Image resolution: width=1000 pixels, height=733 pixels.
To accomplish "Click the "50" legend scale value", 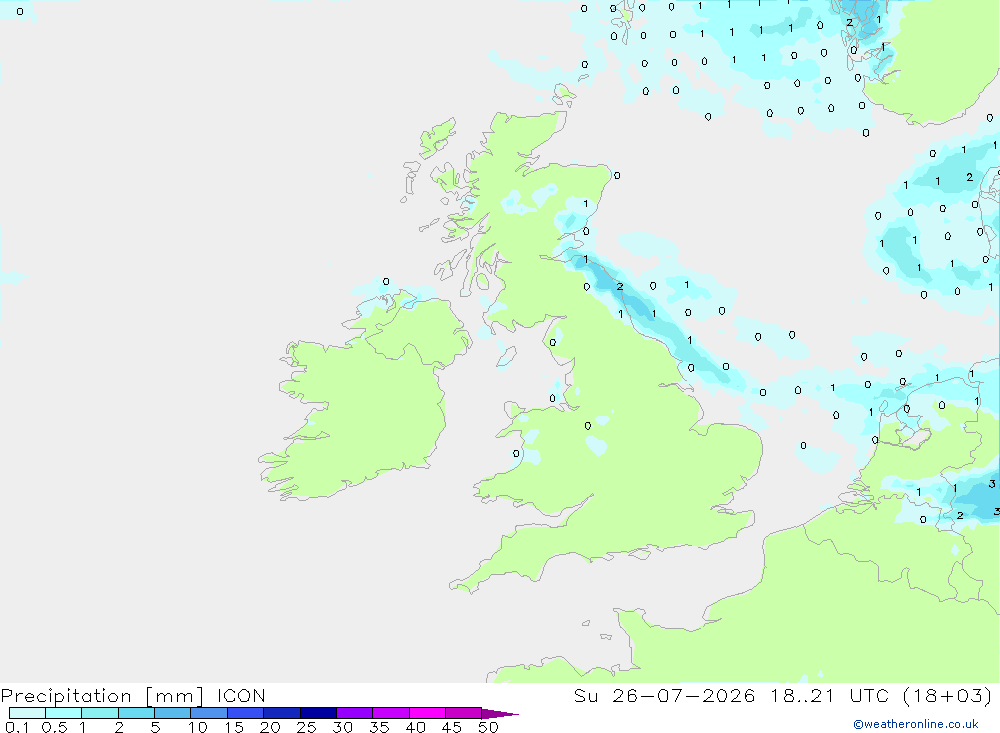I will point(488,727).
